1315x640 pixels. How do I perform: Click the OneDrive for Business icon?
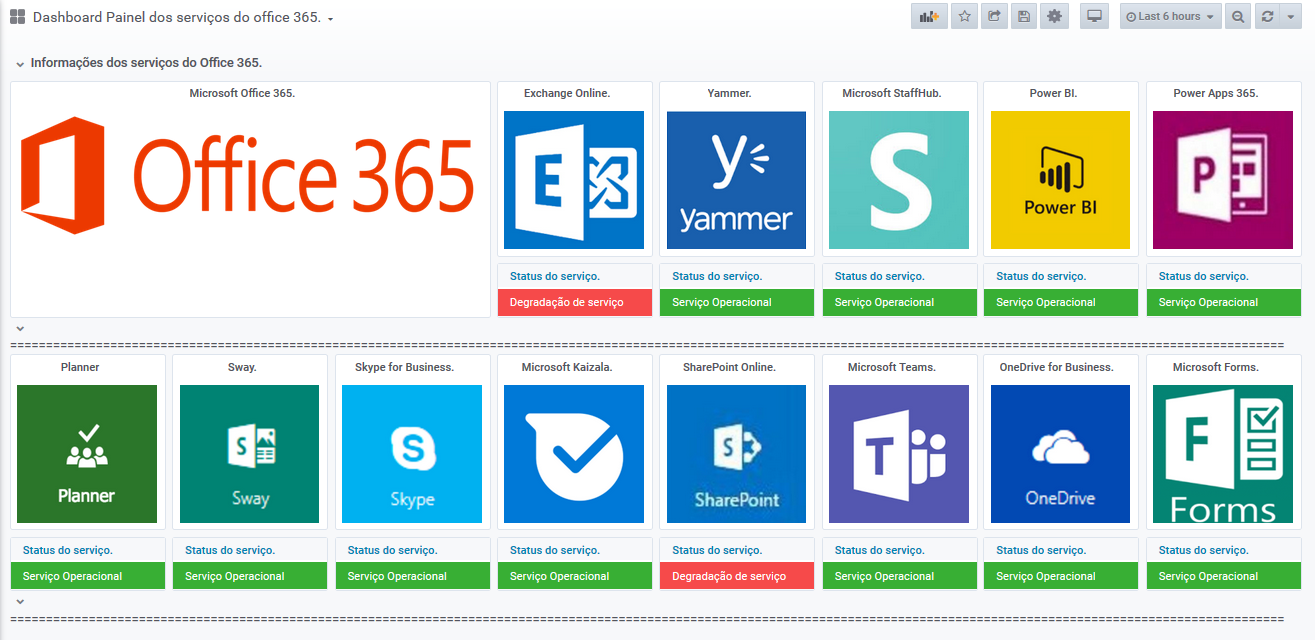coord(1060,454)
